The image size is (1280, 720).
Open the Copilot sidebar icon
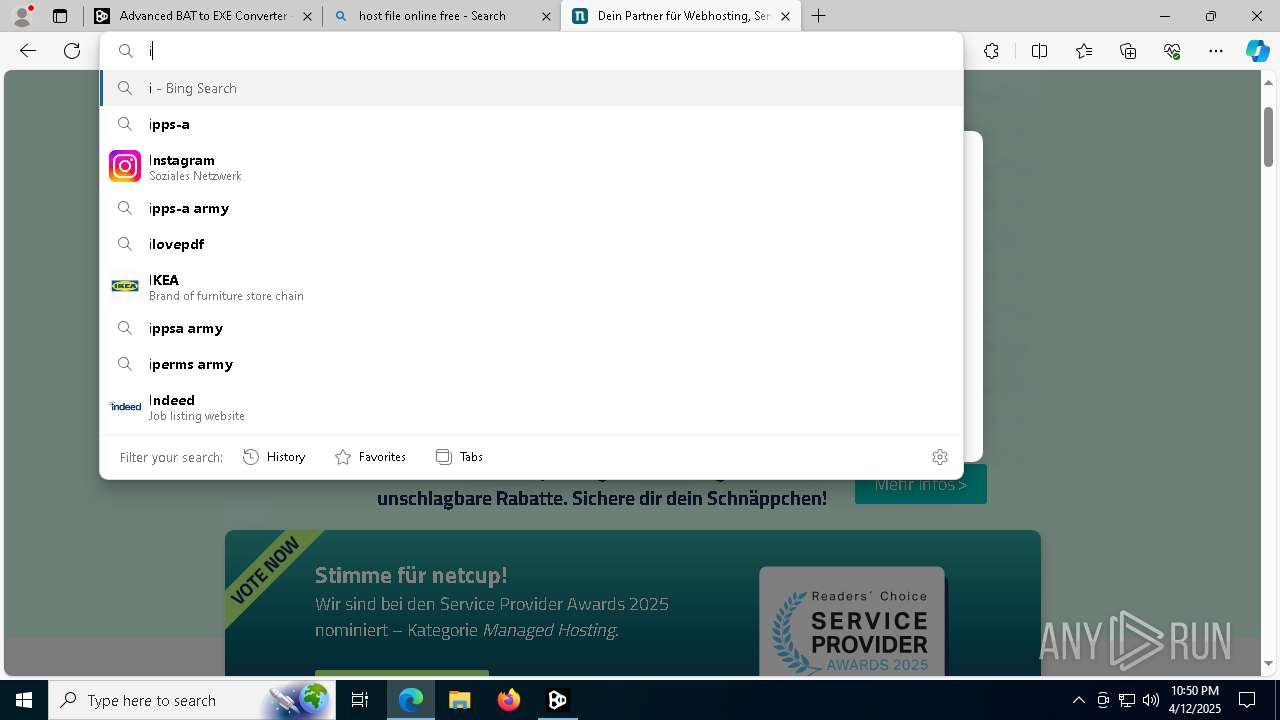tap(1257, 51)
